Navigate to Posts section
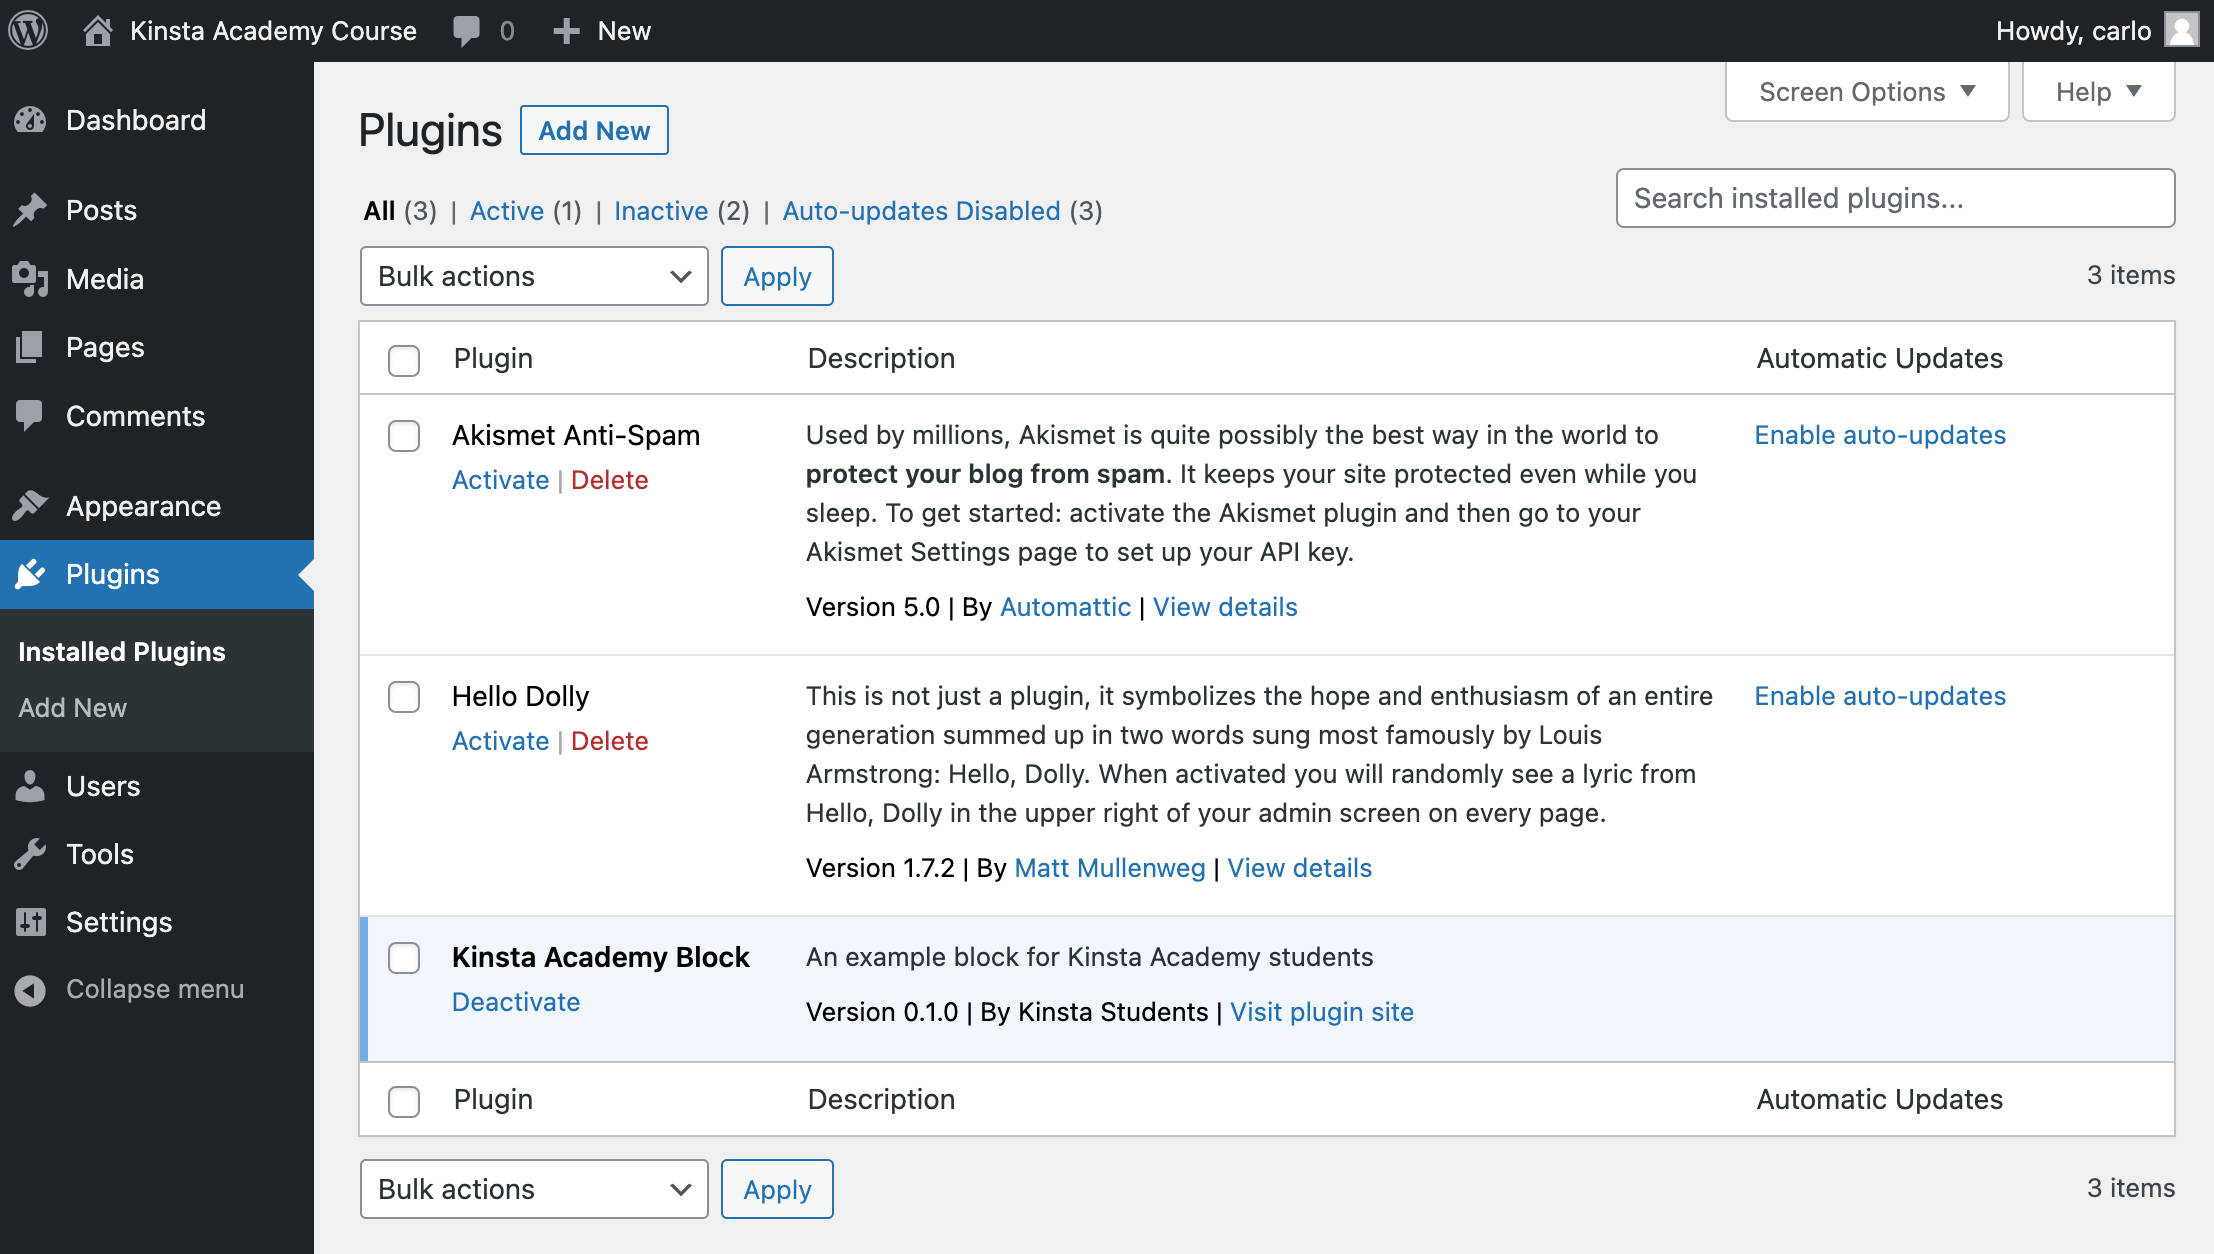The image size is (2214, 1254). point(99,210)
